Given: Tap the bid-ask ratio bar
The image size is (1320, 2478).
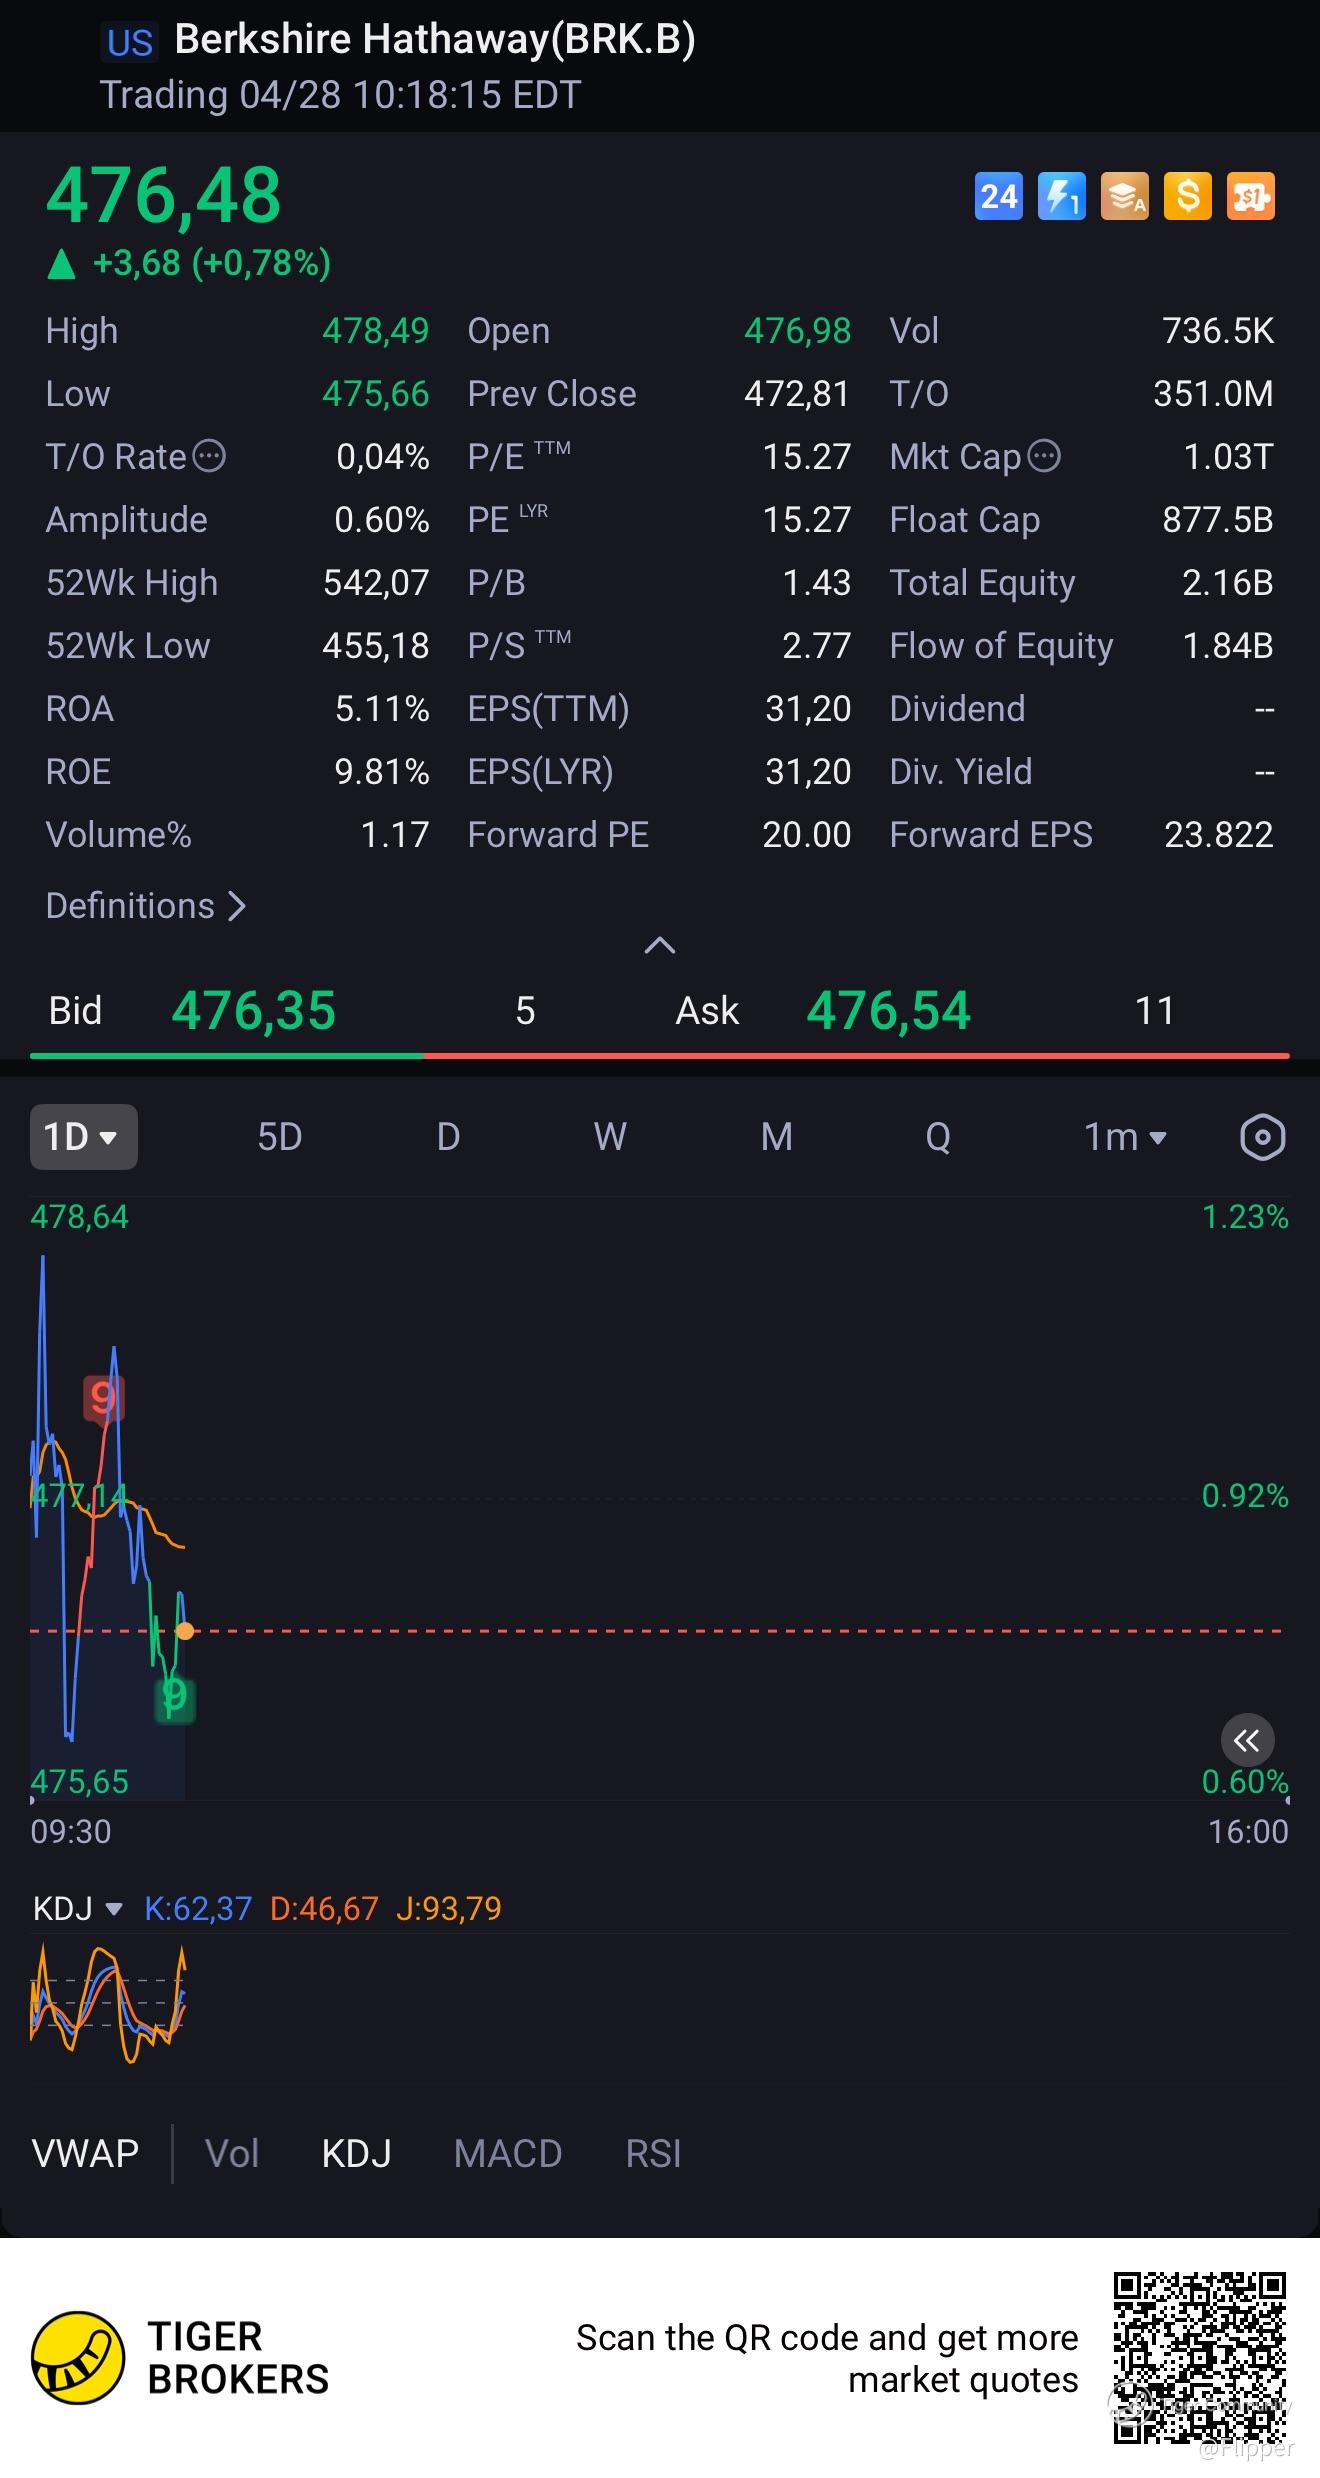Looking at the screenshot, I should point(660,1055).
